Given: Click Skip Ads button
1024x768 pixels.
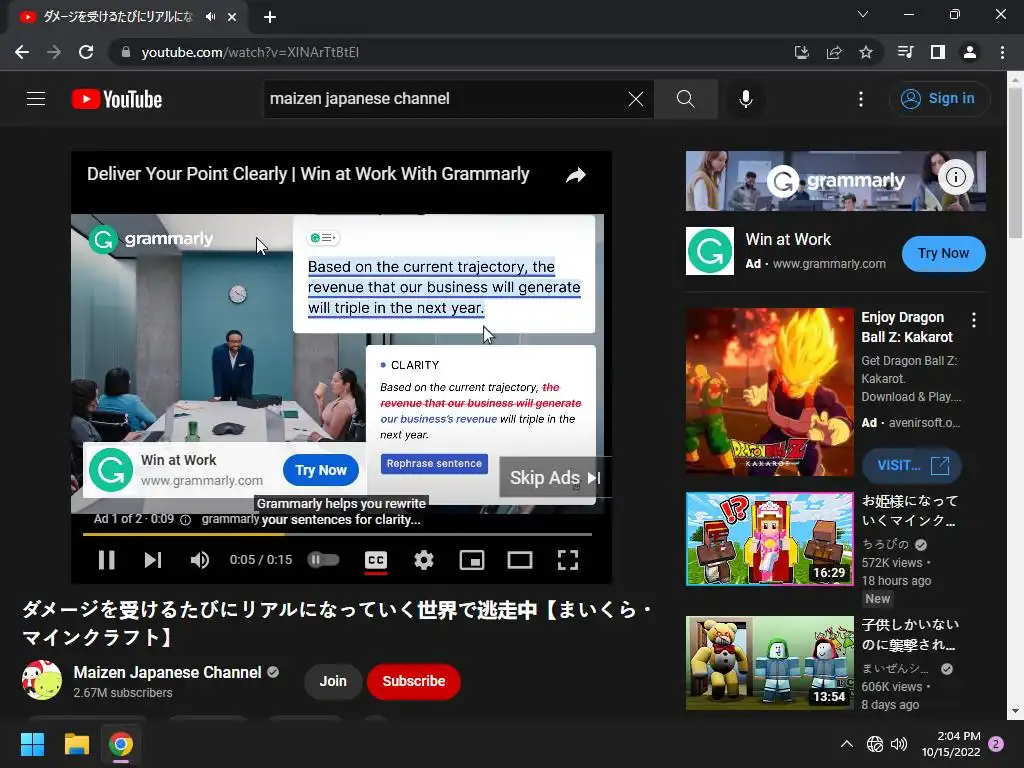Looking at the screenshot, I should 555,477.
